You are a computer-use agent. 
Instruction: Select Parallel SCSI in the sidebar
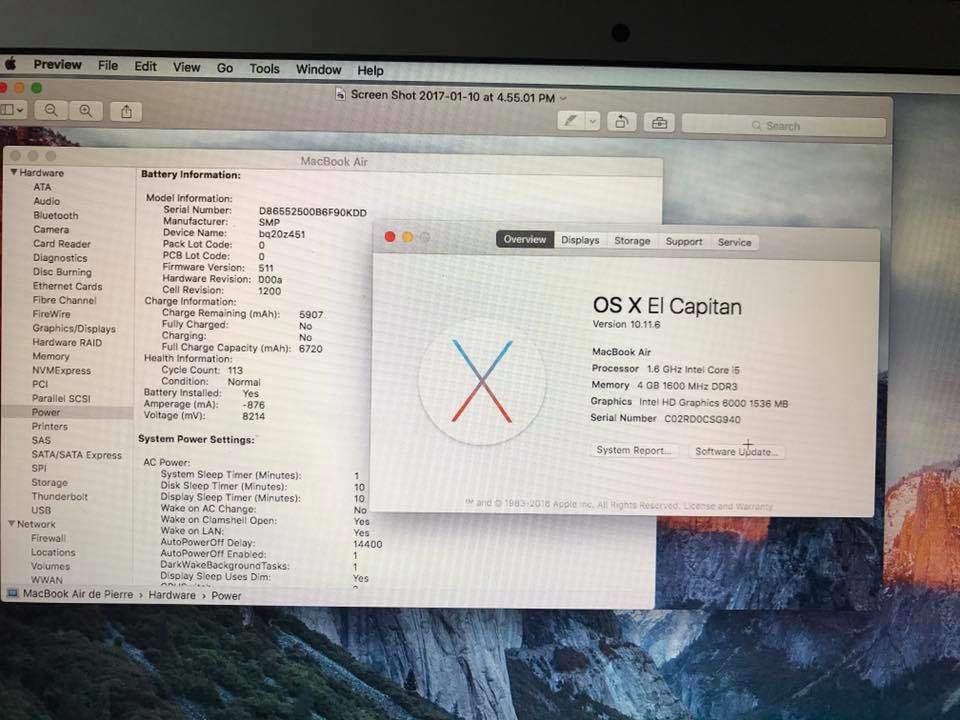click(61, 399)
